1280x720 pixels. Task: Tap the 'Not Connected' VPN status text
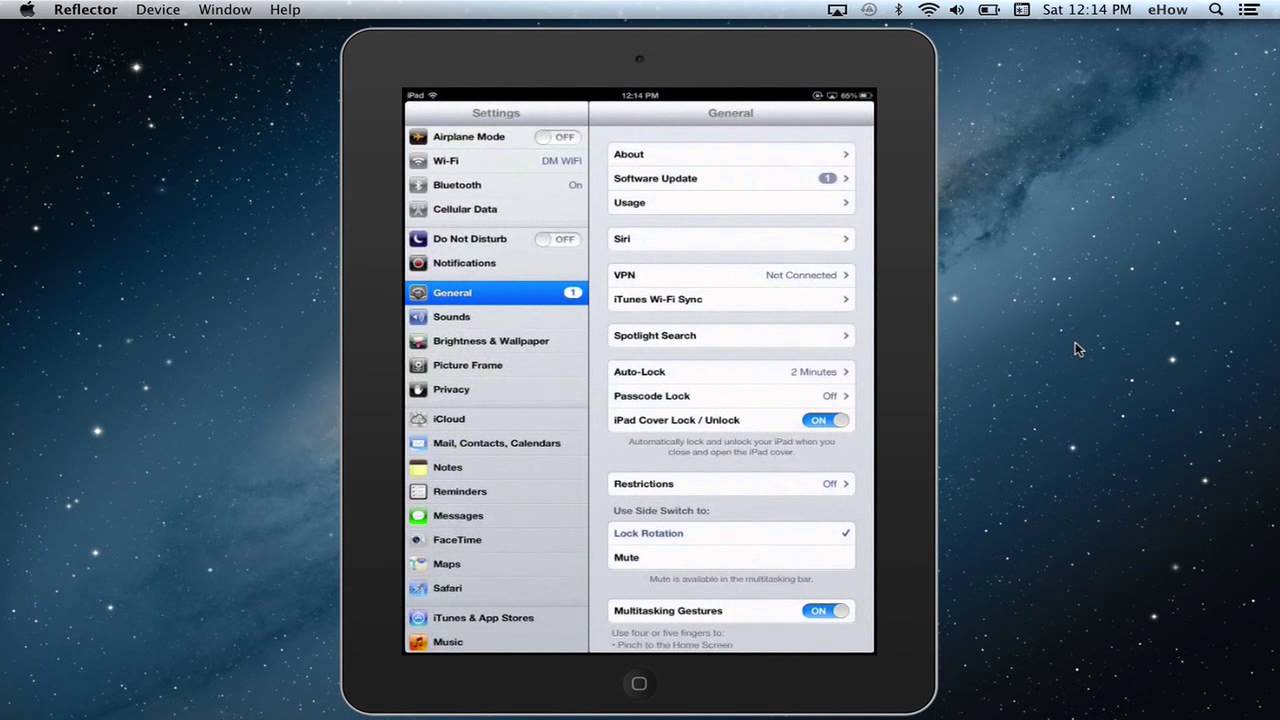801,275
